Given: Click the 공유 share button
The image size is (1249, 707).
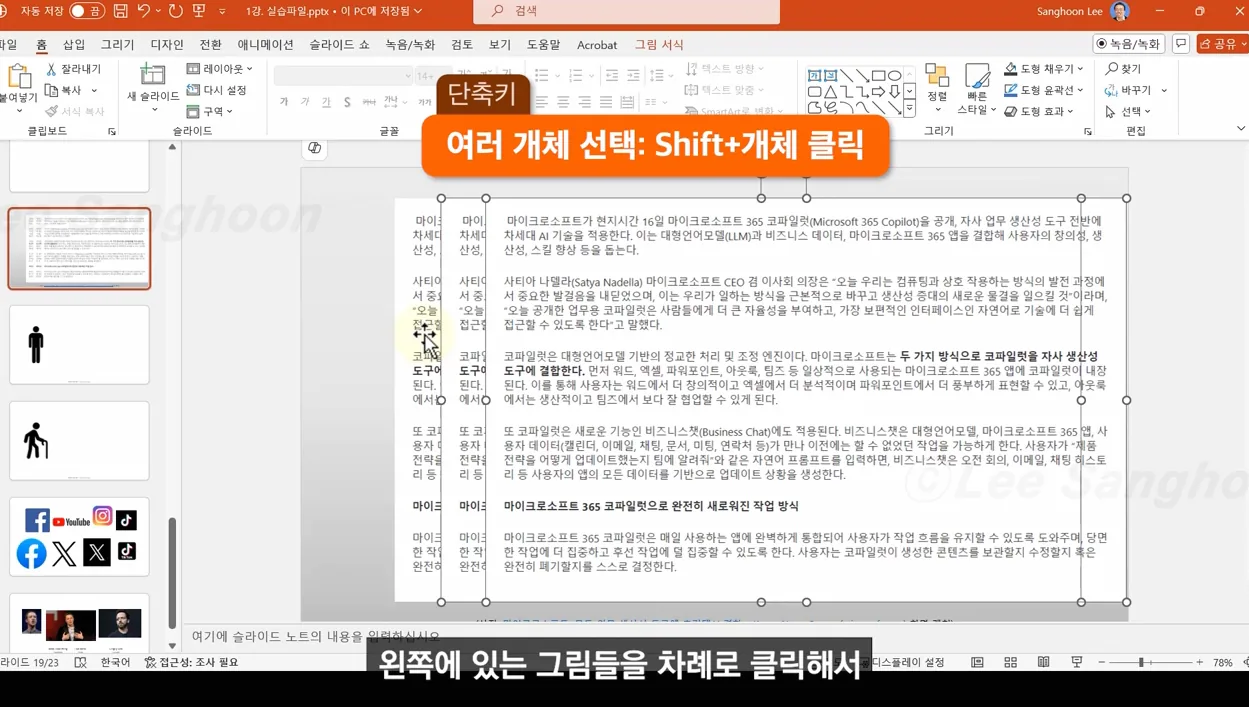Looking at the screenshot, I should pyautogui.click(x=1222, y=44).
